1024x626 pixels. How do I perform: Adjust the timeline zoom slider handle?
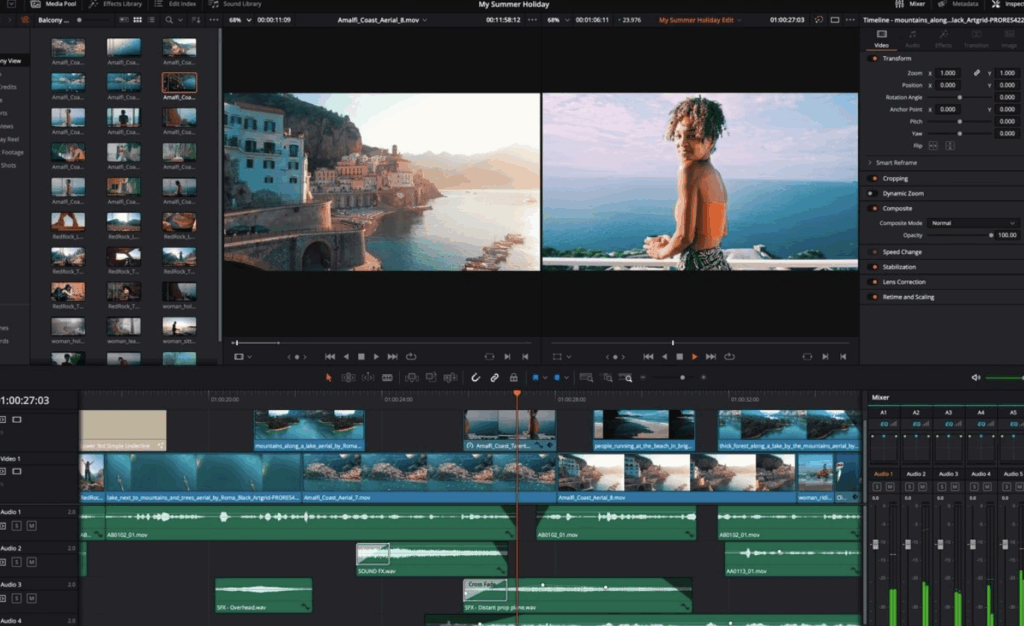coord(682,377)
